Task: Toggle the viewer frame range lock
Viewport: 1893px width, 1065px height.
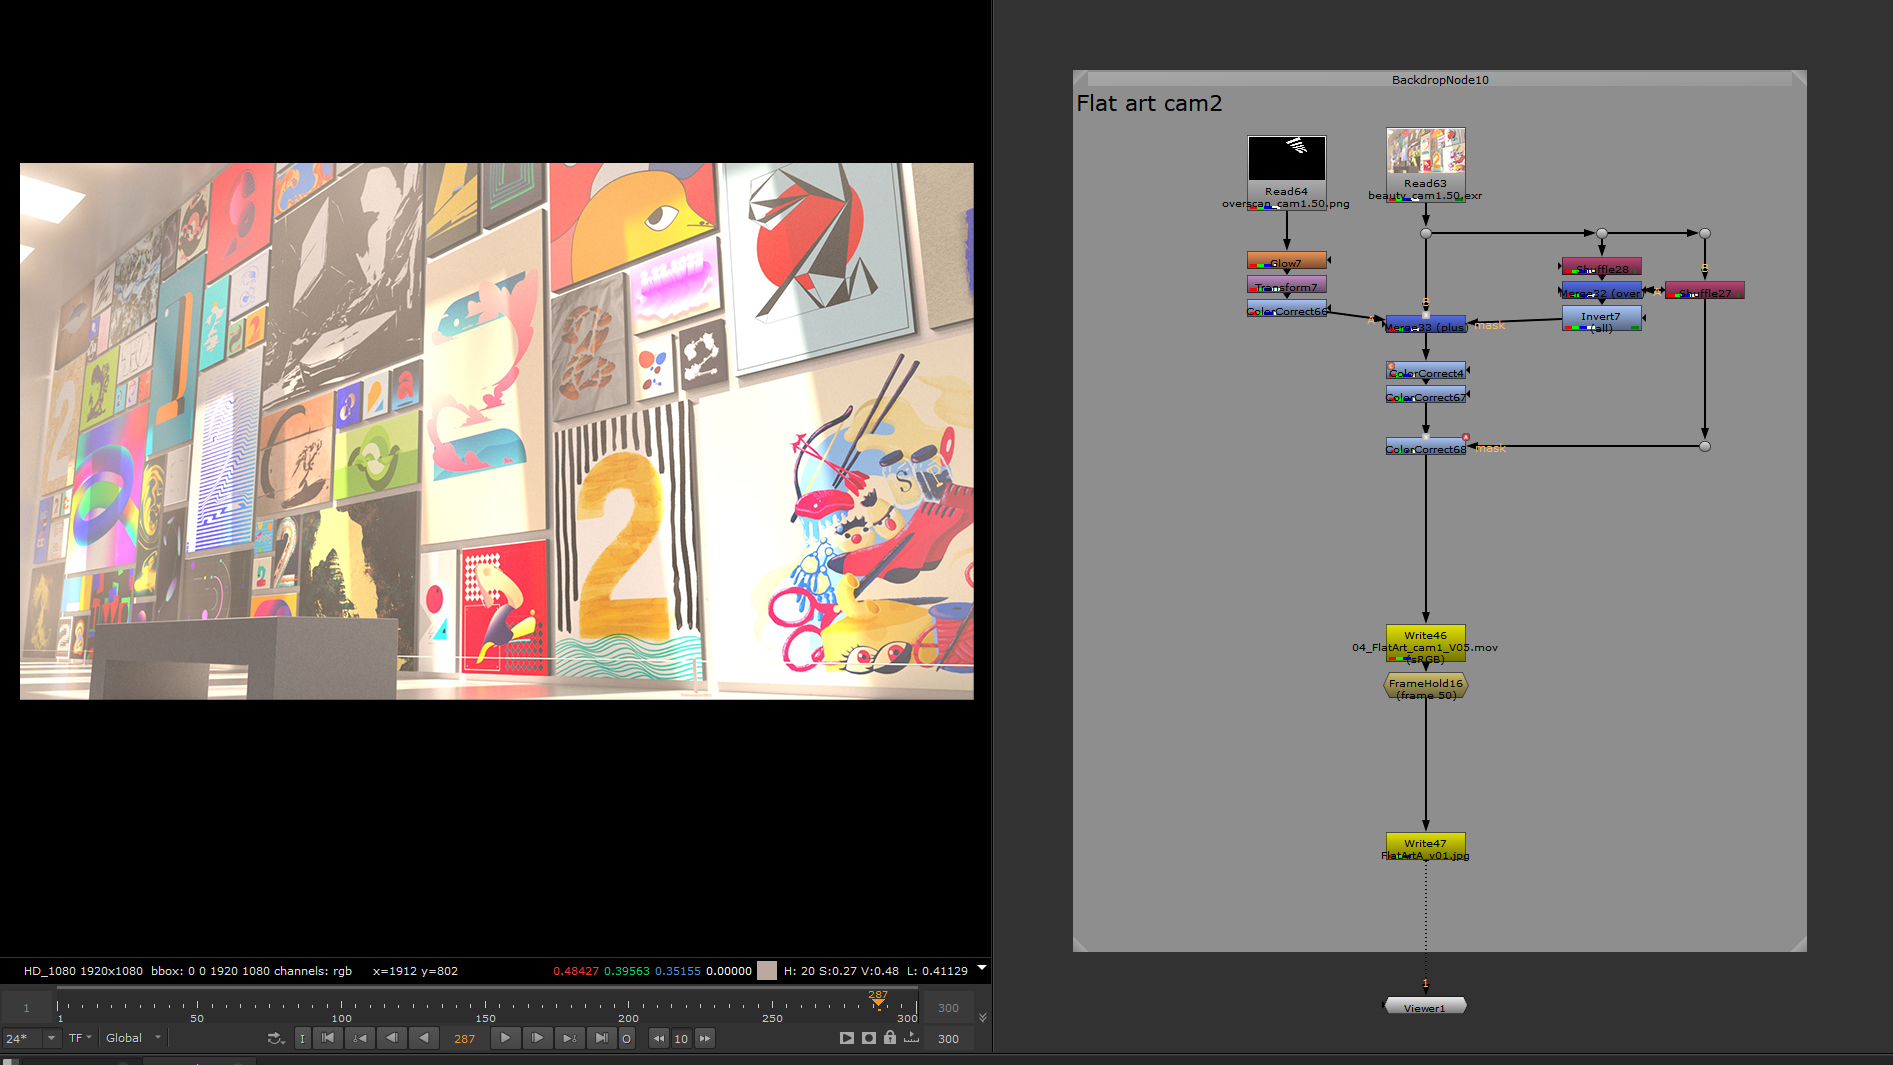Action: 890,1037
